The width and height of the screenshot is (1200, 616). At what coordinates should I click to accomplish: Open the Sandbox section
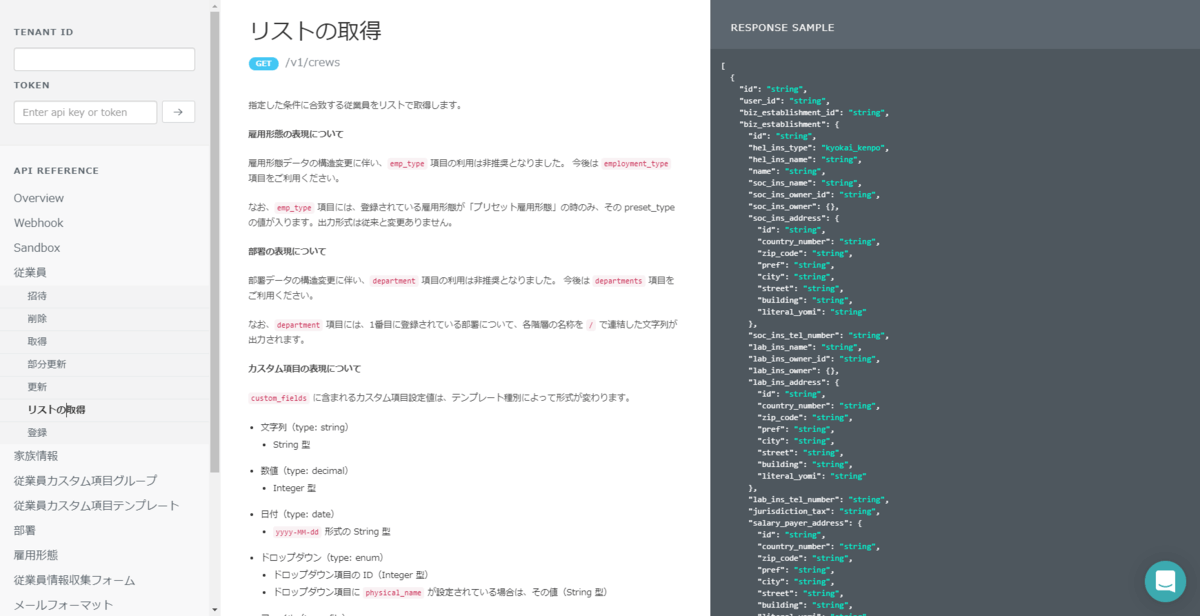(37, 248)
